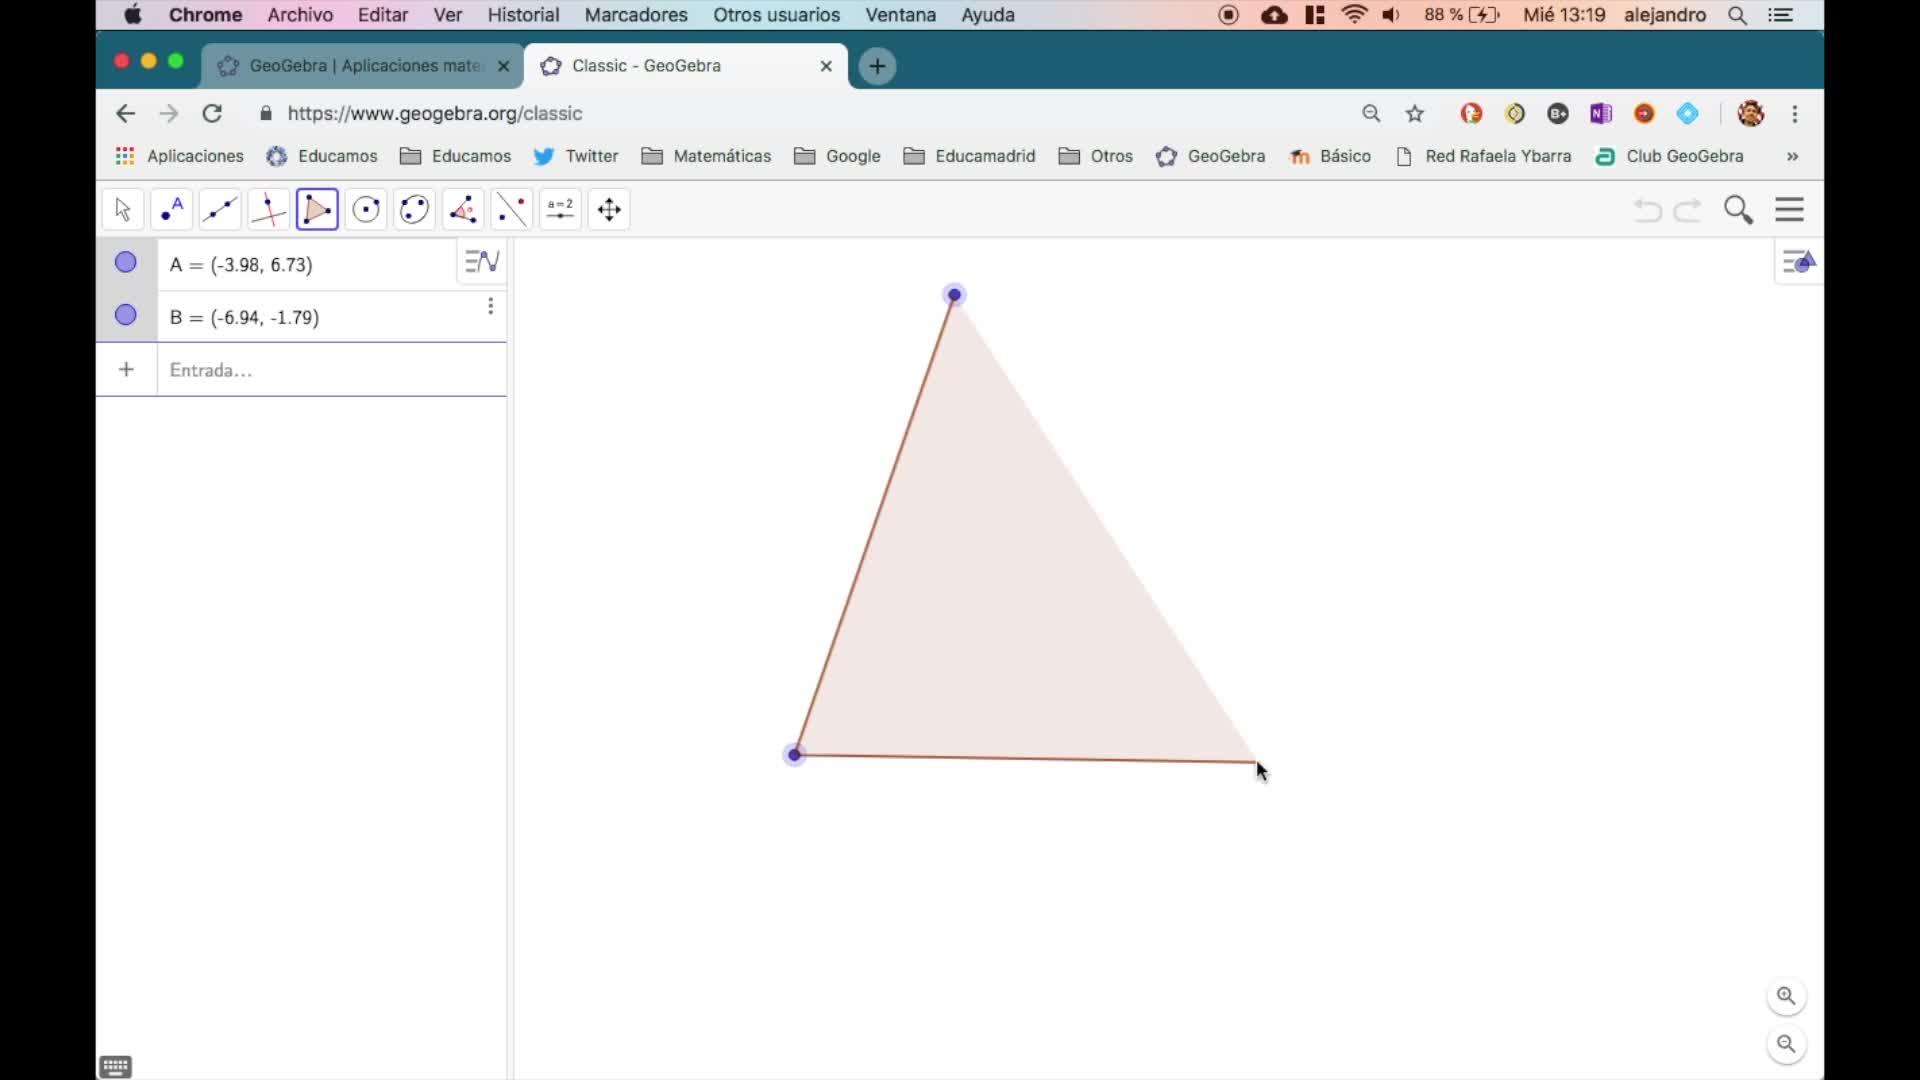Image resolution: width=1920 pixels, height=1080 pixels.
Task: Select the Line tool
Action: tap(220, 210)
